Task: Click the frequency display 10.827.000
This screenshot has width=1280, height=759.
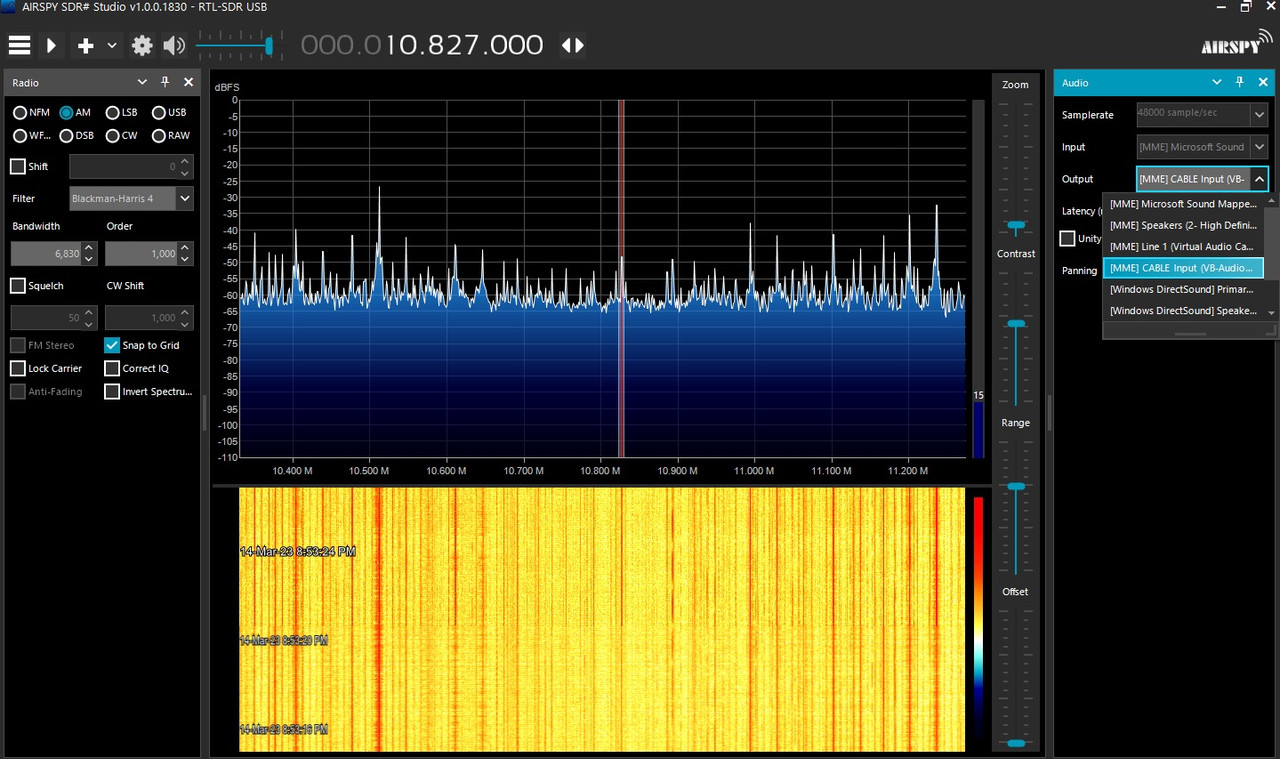Action: point(422,45)
